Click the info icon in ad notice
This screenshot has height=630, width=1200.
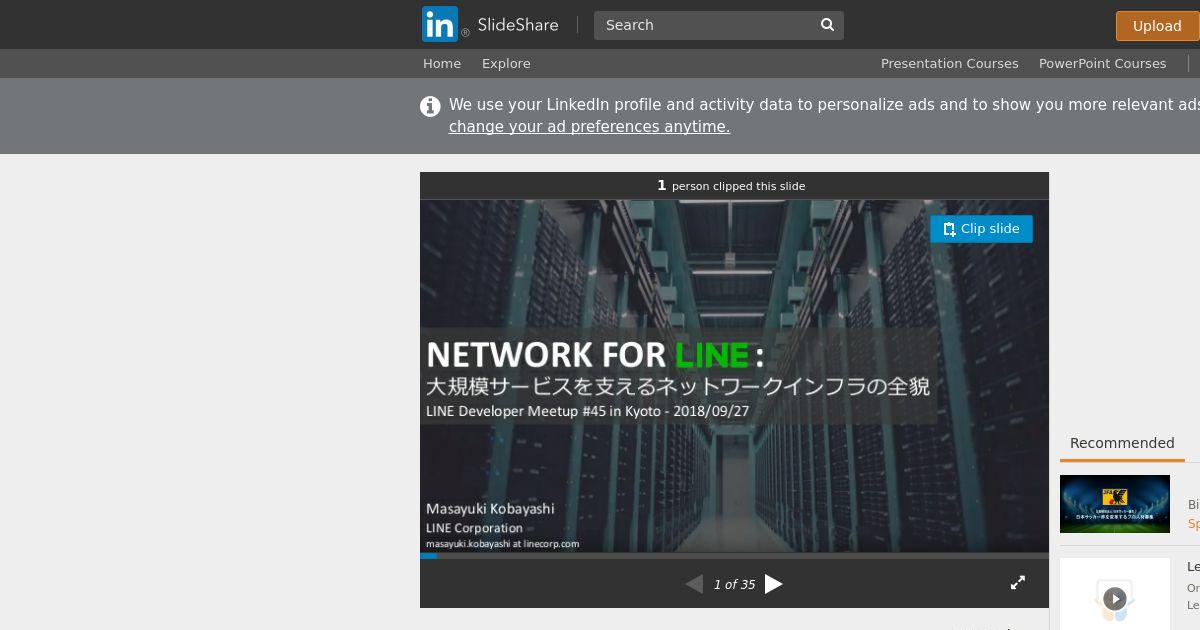coord(430,106)
